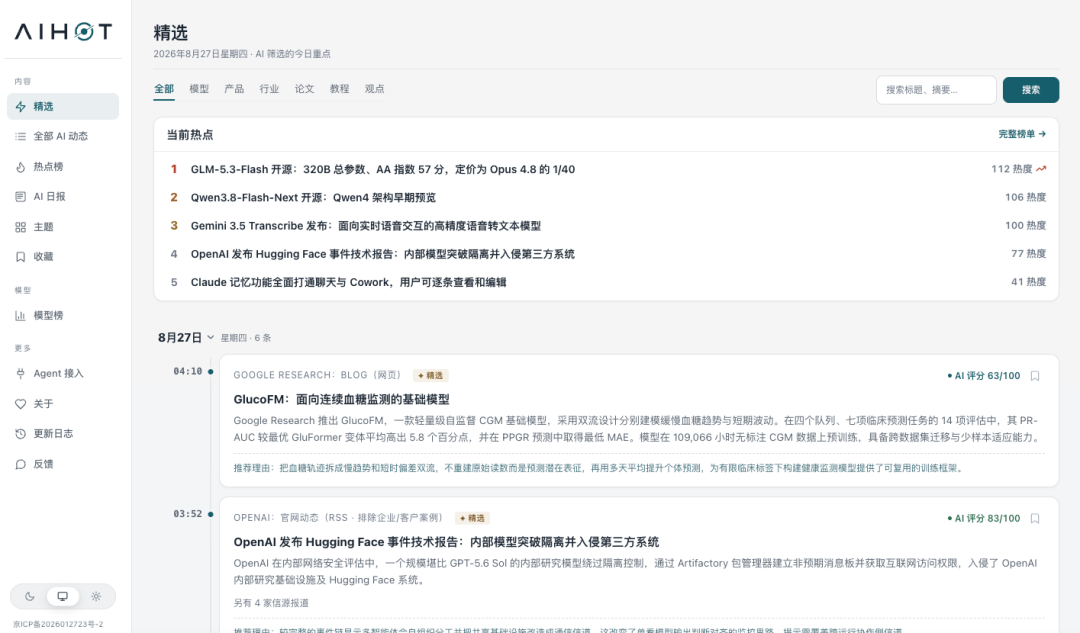Switch to light theme sun toggle

(x=96, y=596)
